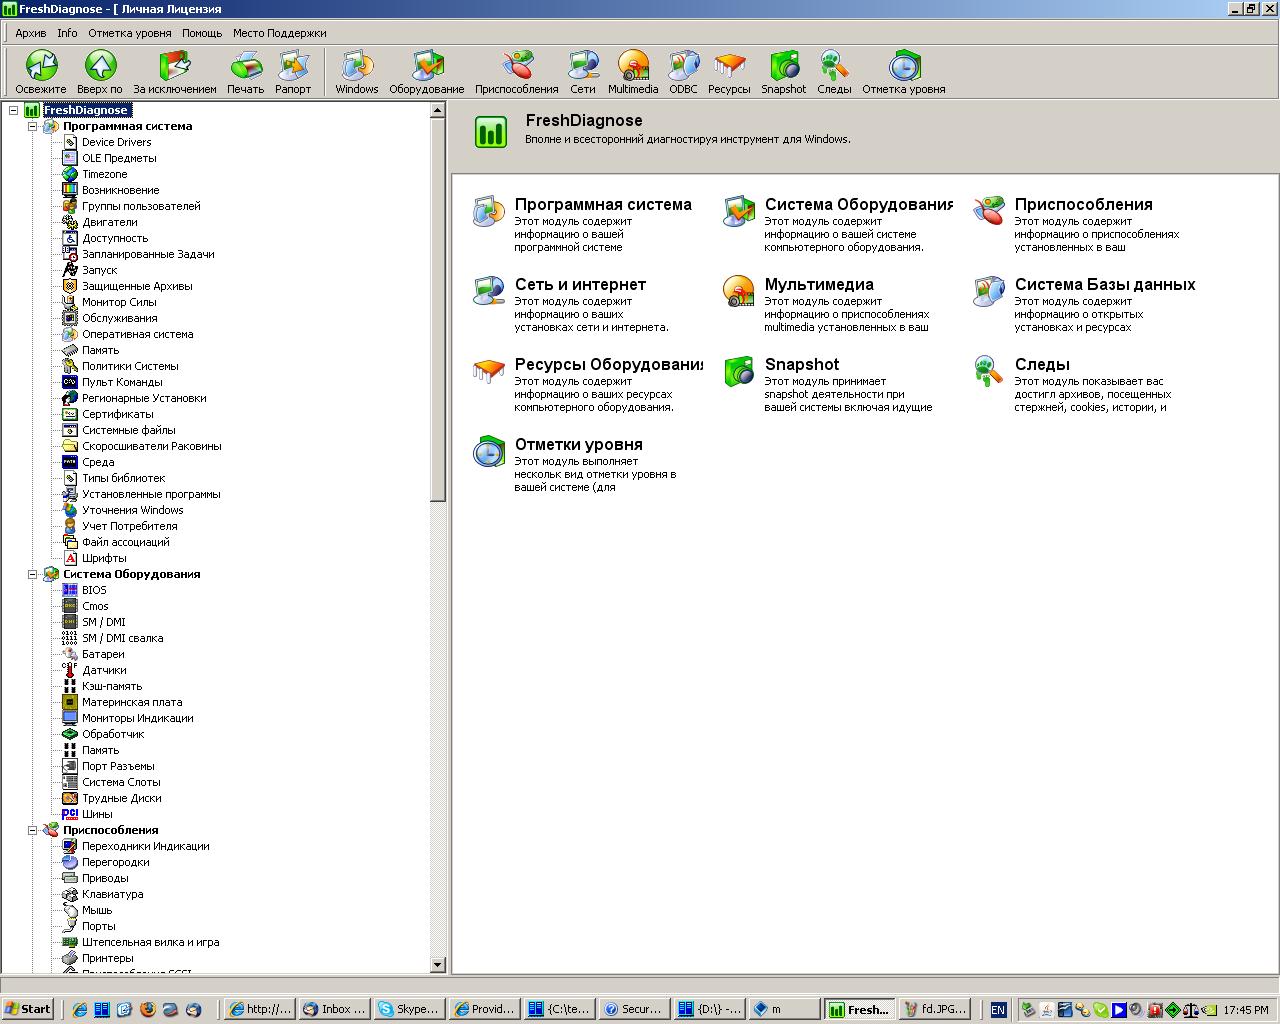This screenshot has width=1280, height=1024.
Task: Click the Start button on taskbar
Action: 28,1009
